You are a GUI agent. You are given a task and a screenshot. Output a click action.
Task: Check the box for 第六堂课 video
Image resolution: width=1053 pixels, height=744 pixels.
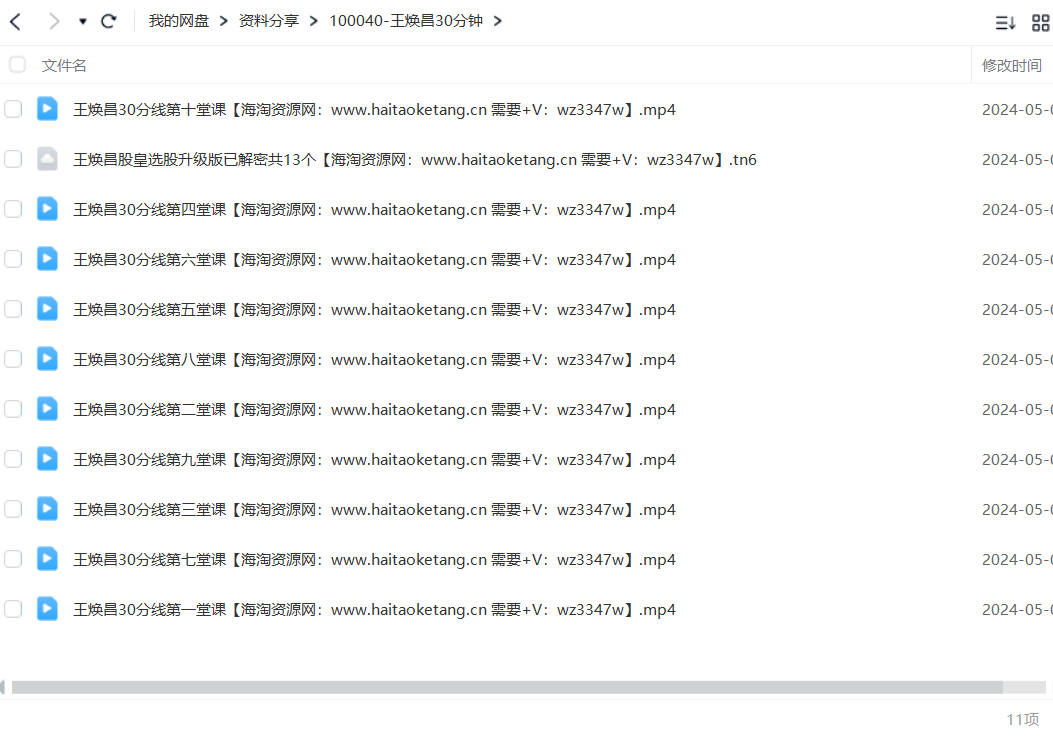pyautogui.click(x=13, y=259)
